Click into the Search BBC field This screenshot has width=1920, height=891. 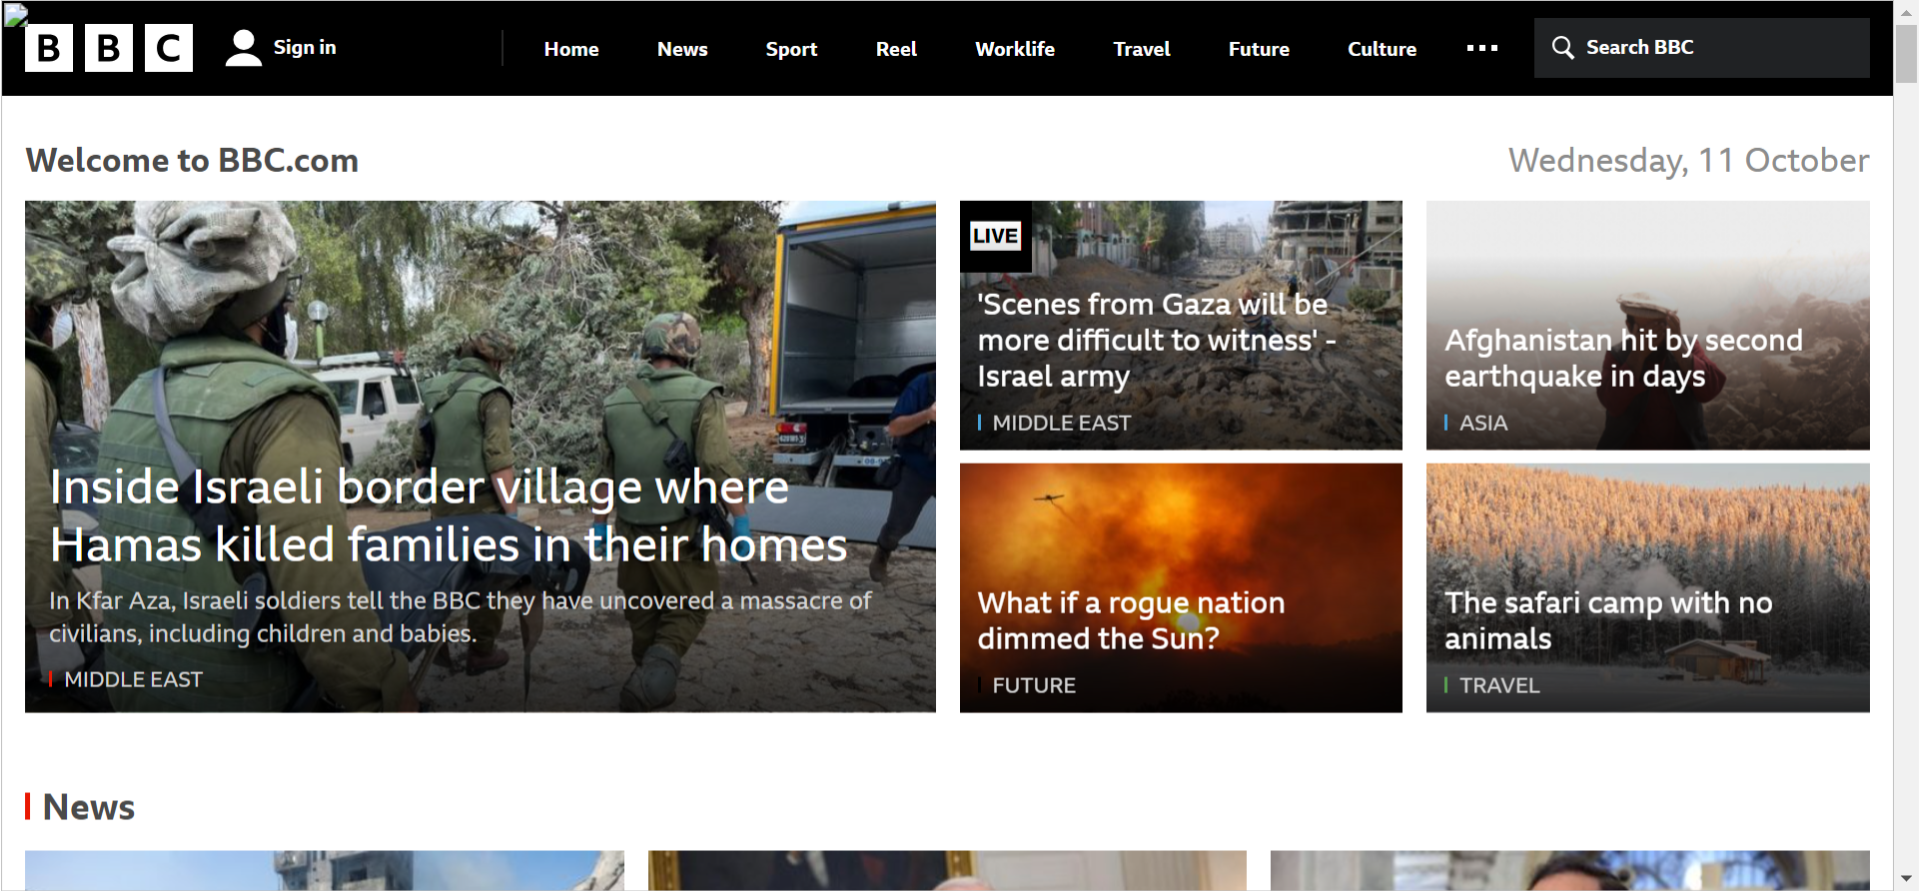(1701, 48)
